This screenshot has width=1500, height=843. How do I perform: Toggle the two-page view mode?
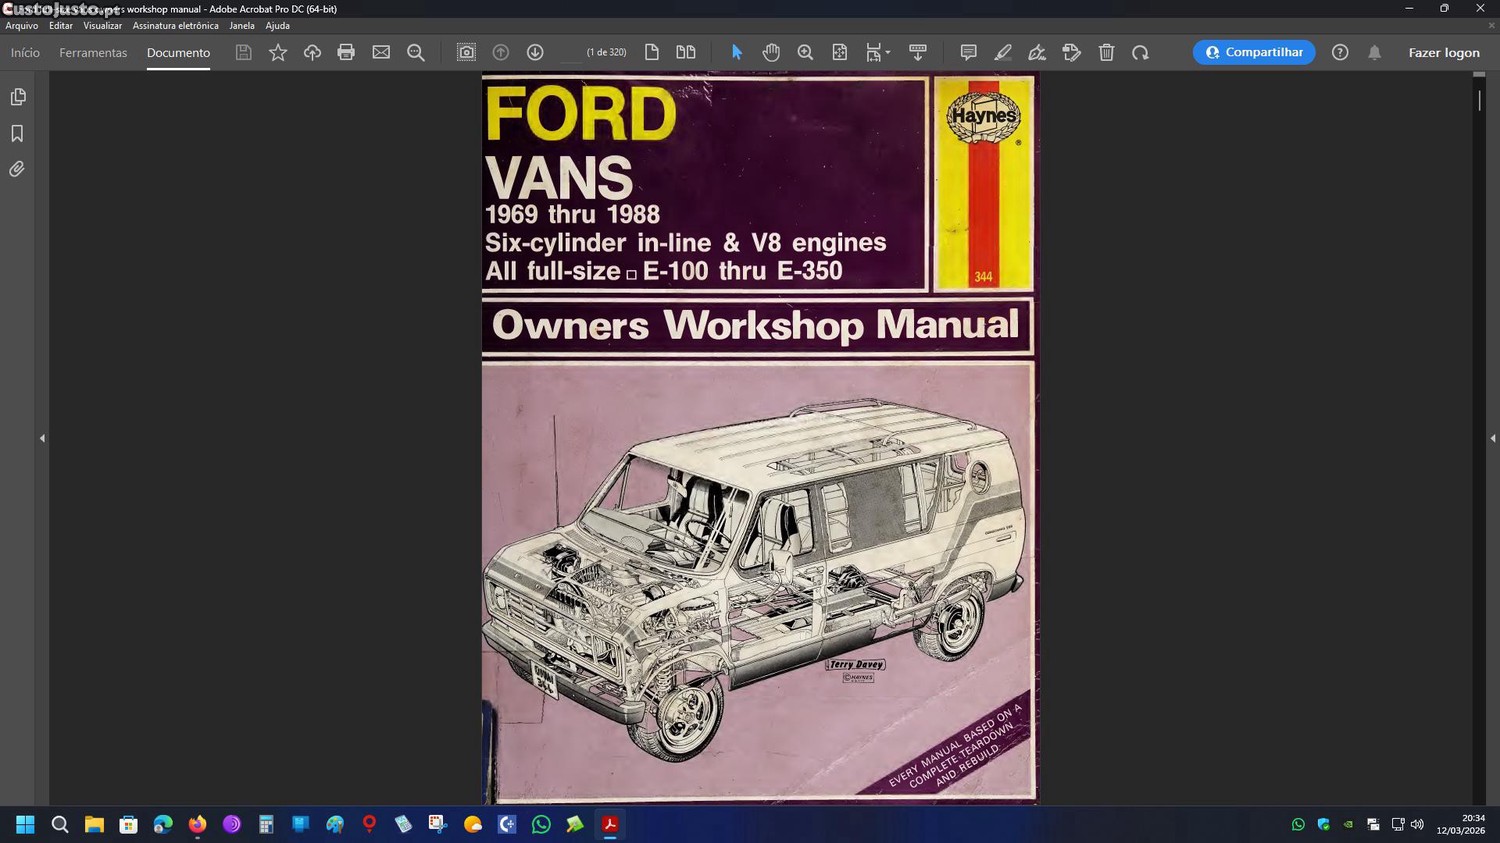[x=686, y=52]
